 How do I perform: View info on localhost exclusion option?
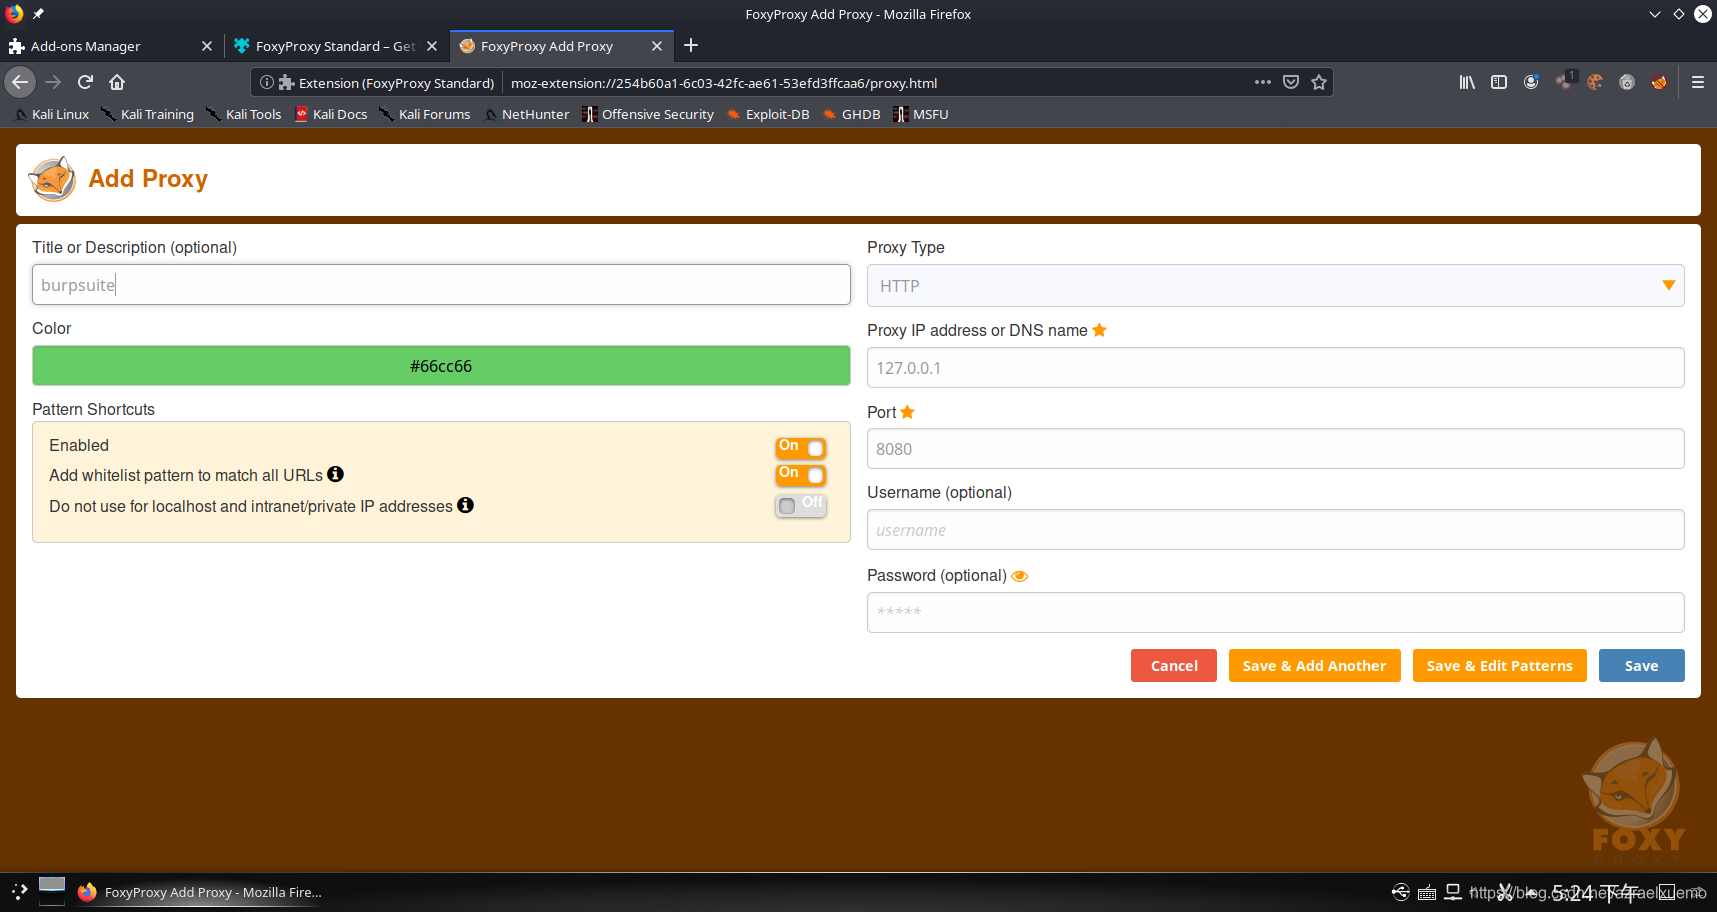(466, 505)
